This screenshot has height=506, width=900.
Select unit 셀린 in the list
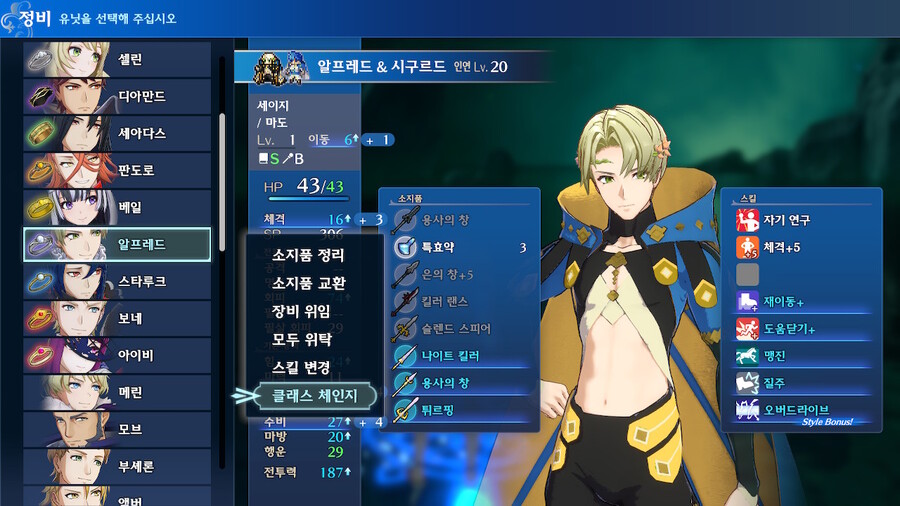[117, 59]
